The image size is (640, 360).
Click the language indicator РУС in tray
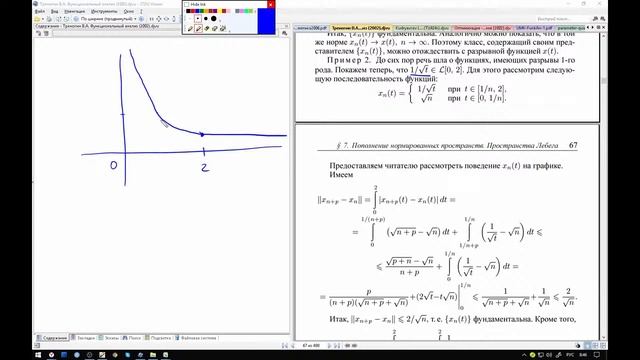click(x=570, y=355)
